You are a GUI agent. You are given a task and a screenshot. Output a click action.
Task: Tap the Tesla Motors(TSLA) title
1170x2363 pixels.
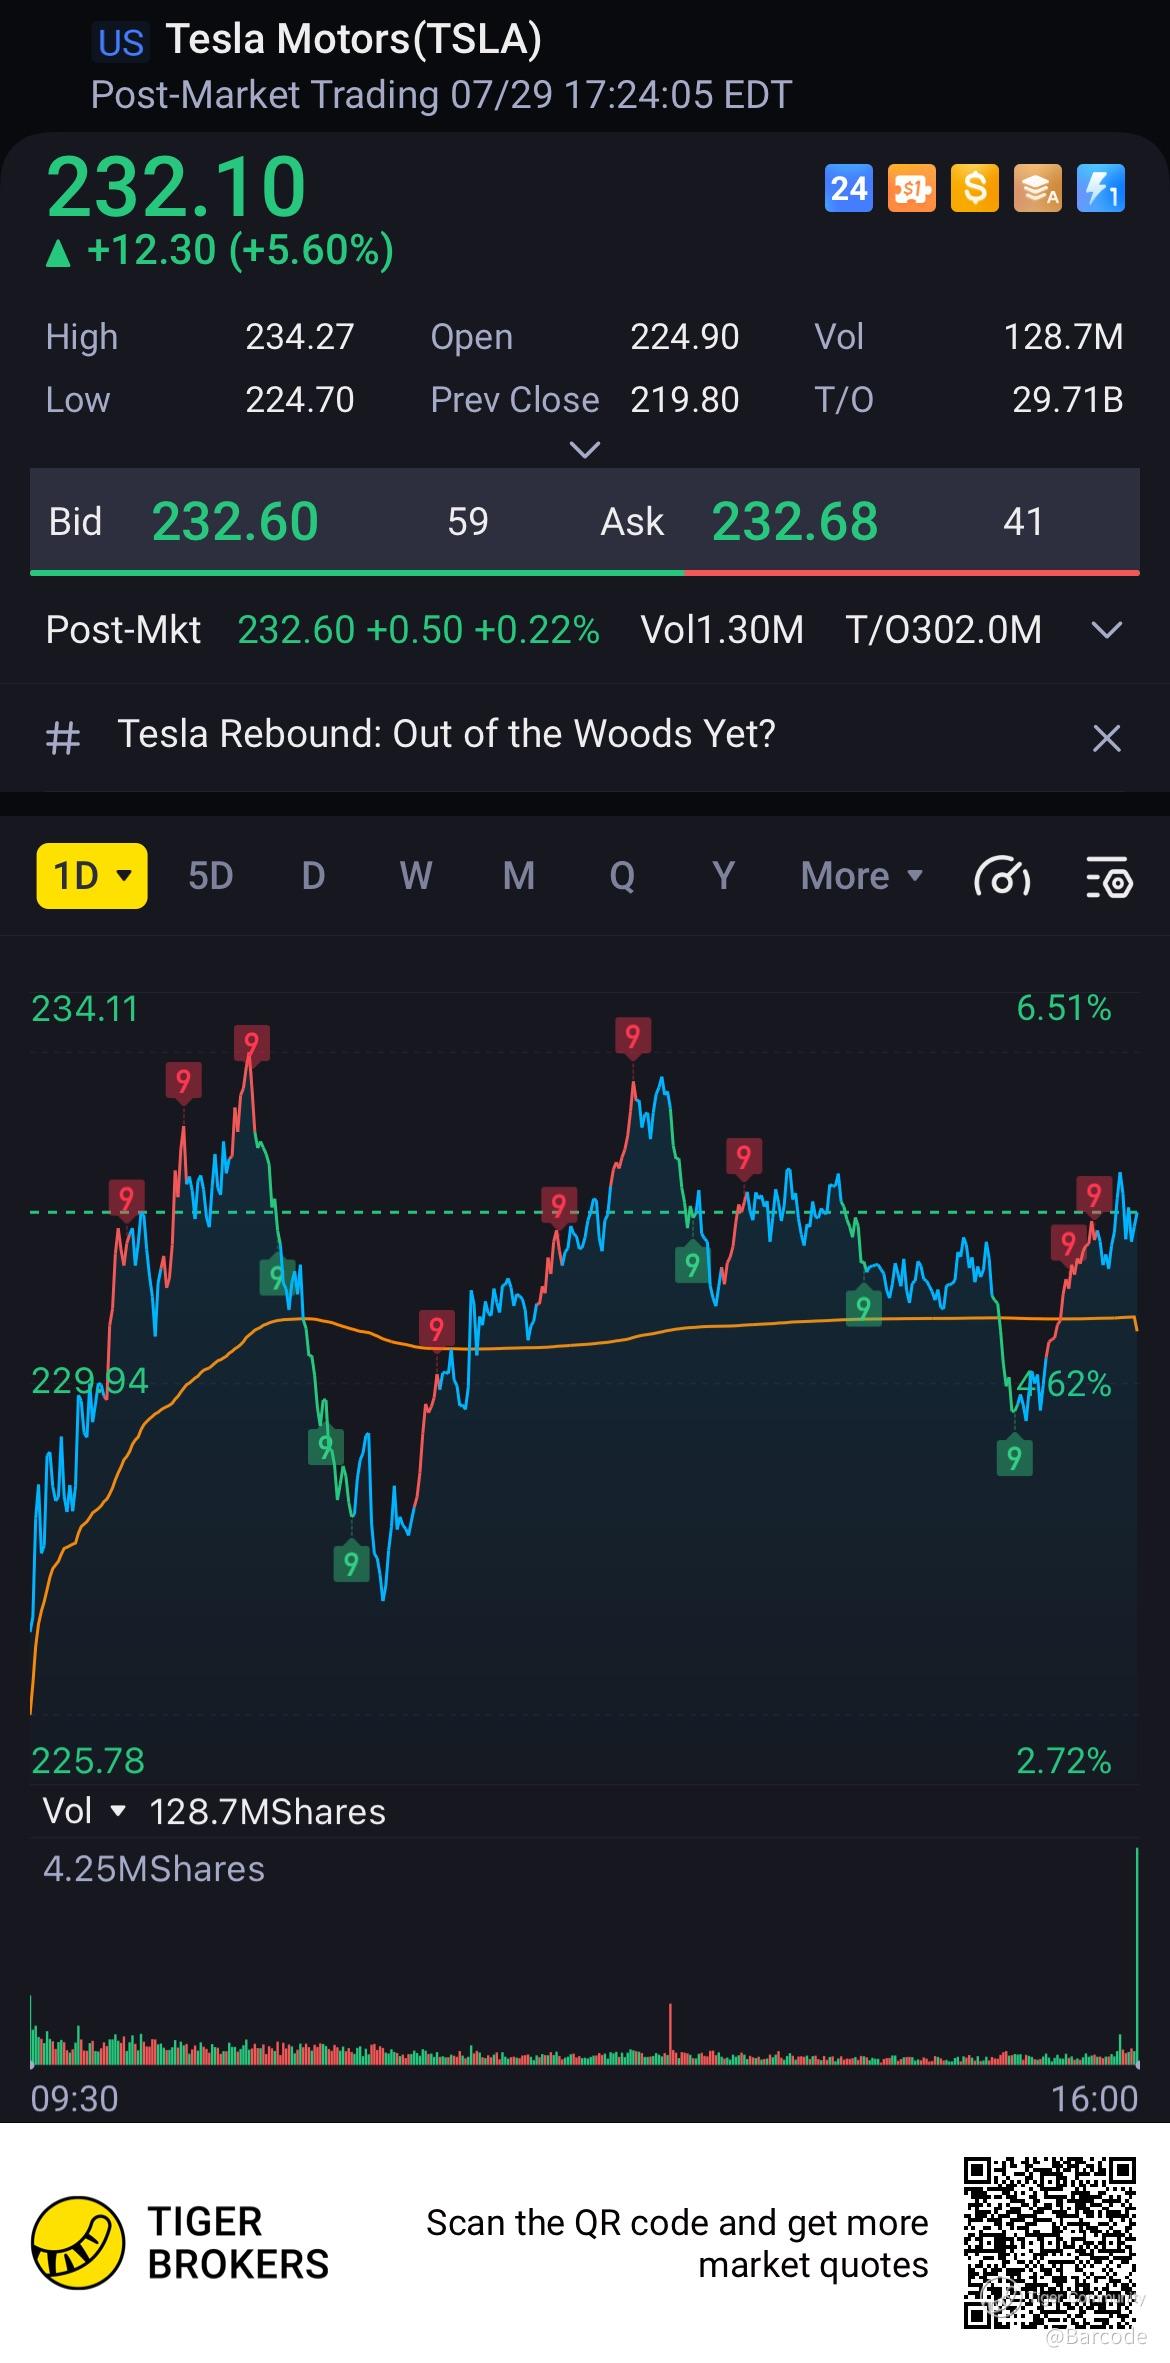(354, 40)
